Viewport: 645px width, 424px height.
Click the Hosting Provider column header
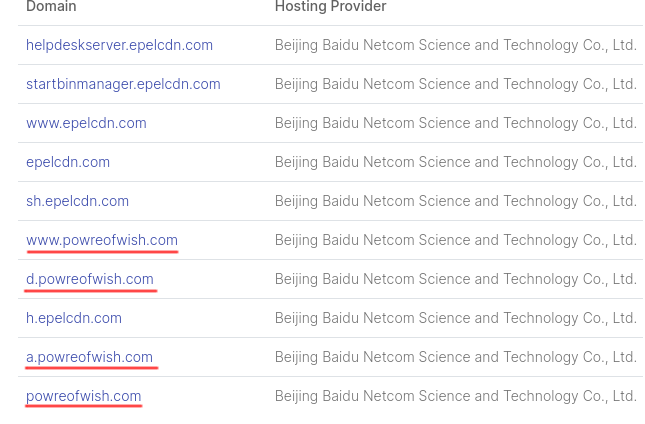331,7
